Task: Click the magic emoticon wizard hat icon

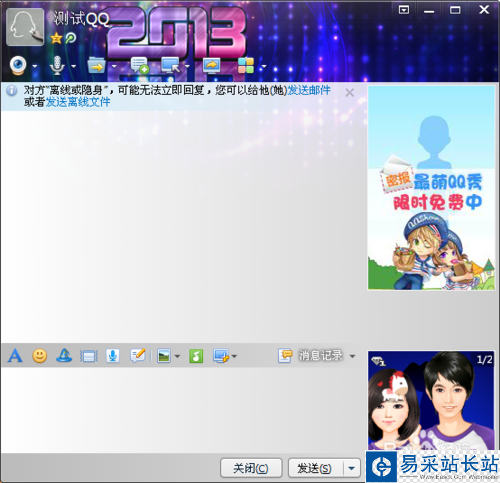Action: (x=64, y=356)
